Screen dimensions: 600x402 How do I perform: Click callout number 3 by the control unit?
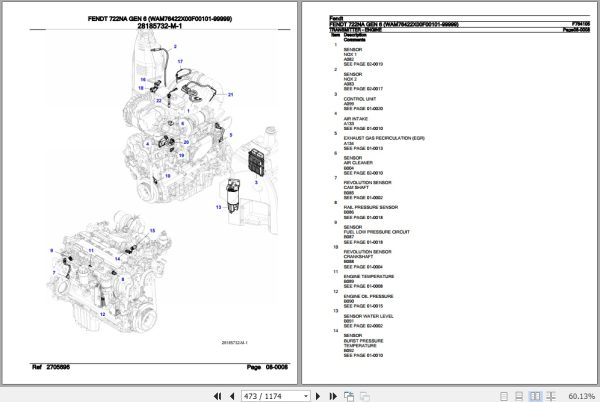click(x=256, y=182)
